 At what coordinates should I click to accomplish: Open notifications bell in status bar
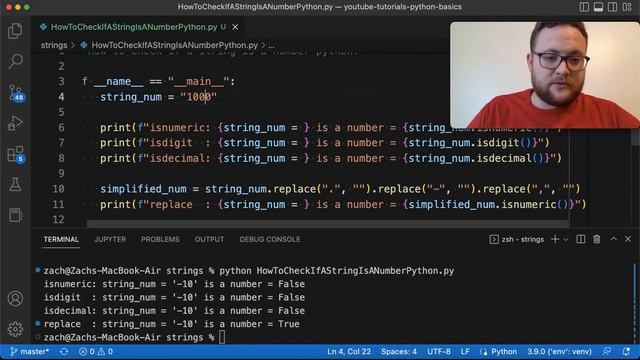click(x=626, y=351)
